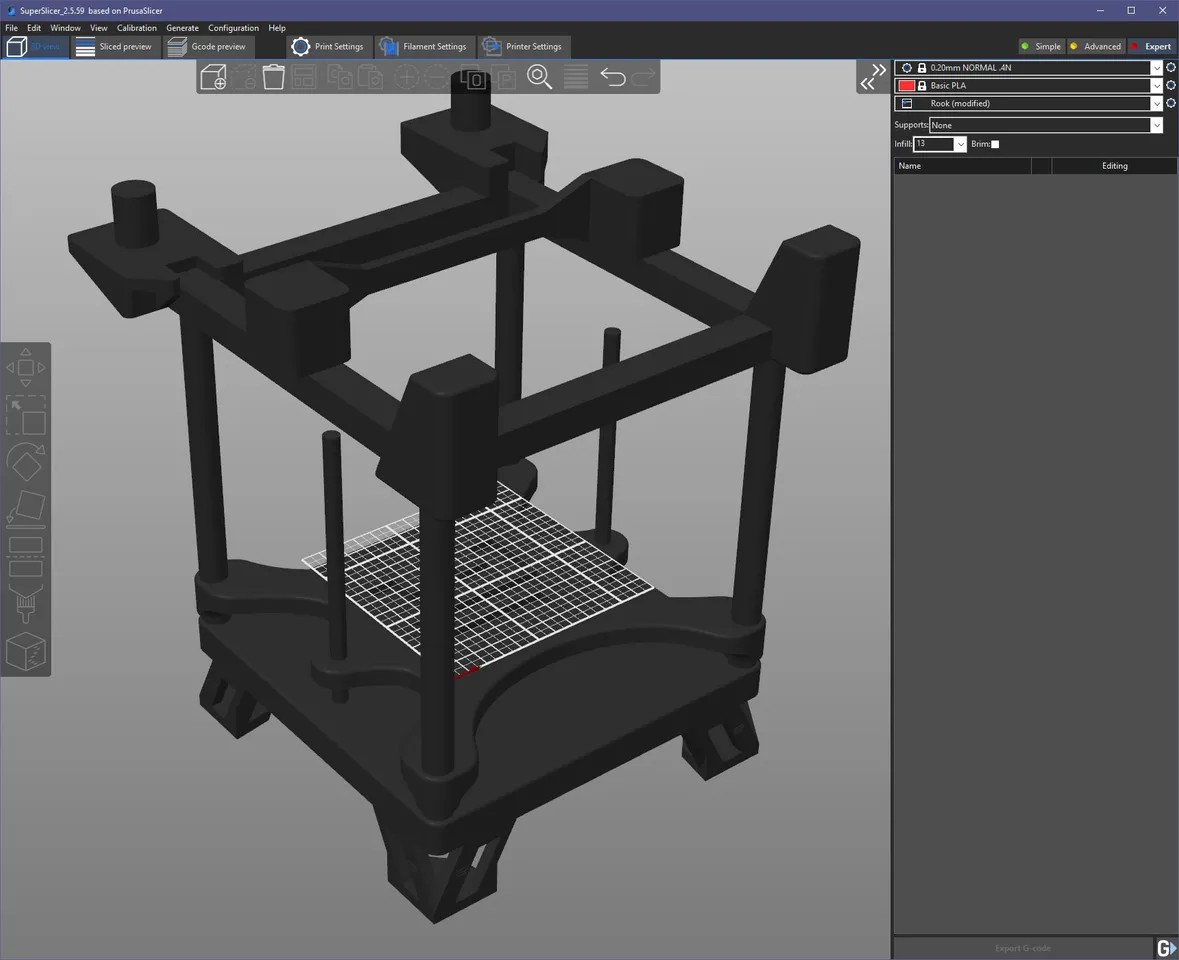Select the Scale gizmo tool

point(26,415)
